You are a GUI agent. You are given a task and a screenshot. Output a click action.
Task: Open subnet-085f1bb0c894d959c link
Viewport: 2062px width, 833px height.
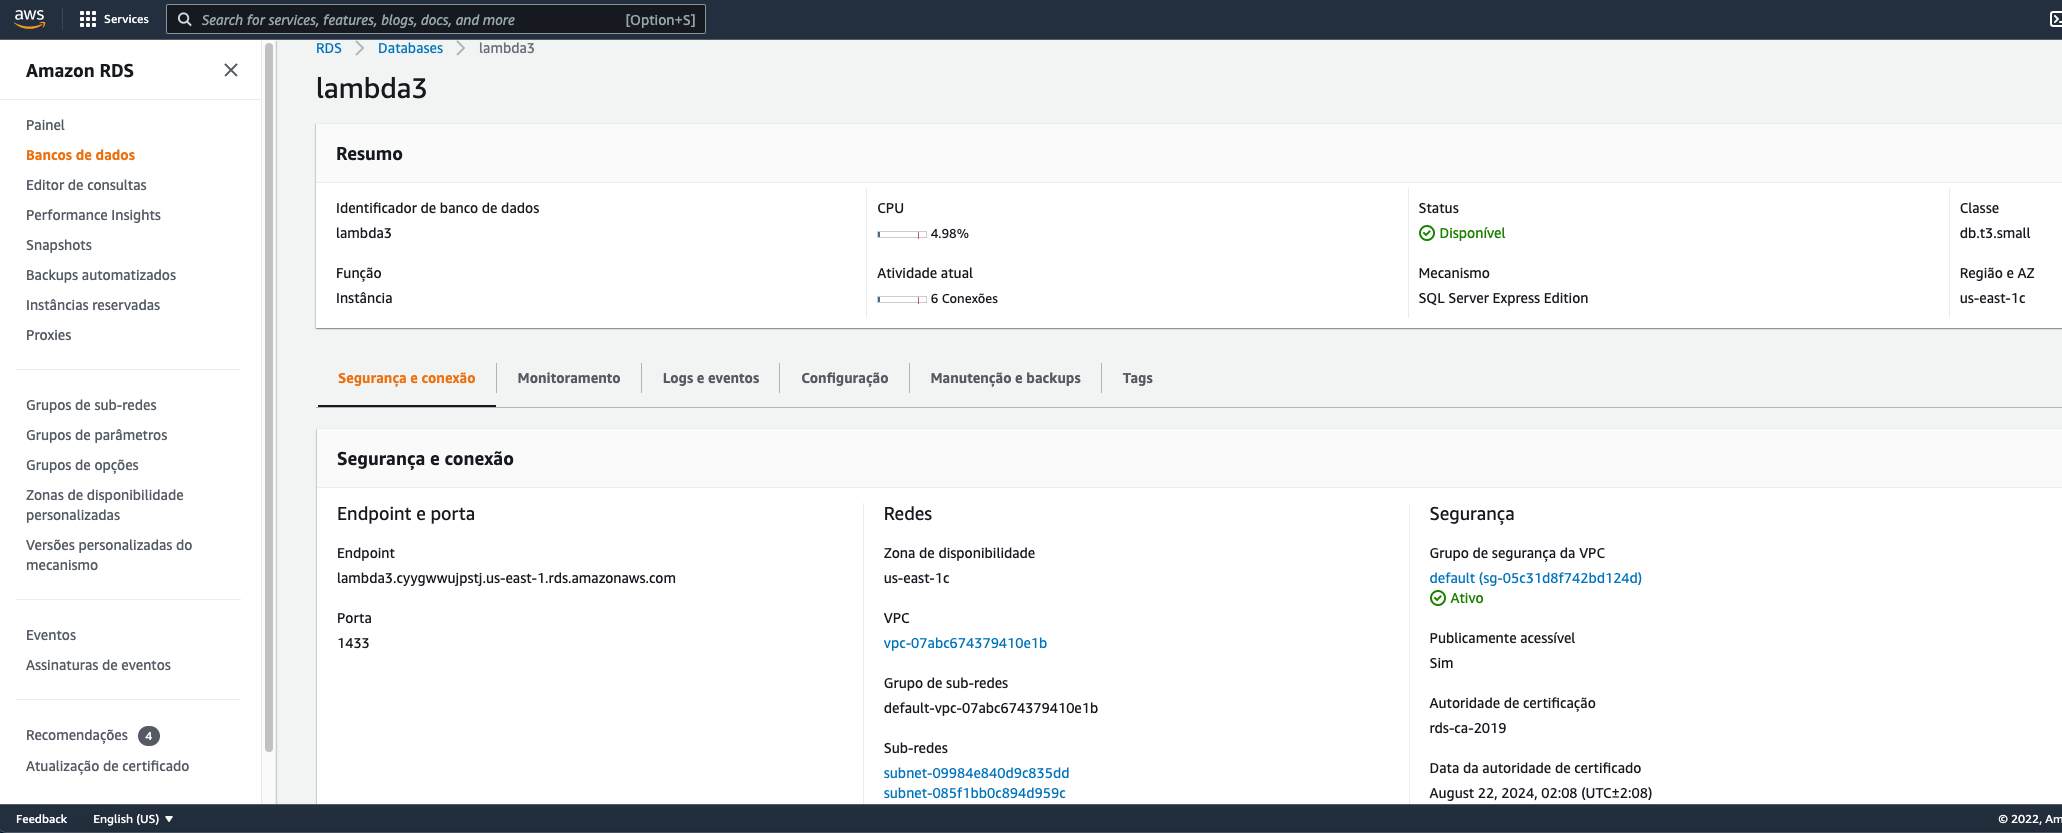point(974,793)
